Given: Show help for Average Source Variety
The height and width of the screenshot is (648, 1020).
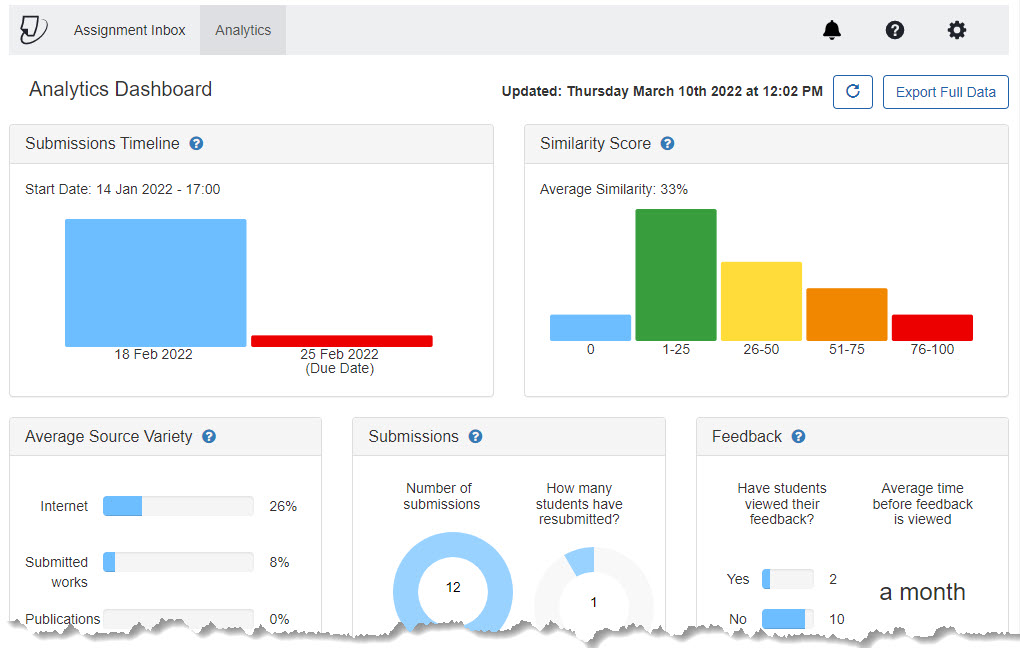Looking at the screenshot, I should pyautogui.click(x=209, y=437).
